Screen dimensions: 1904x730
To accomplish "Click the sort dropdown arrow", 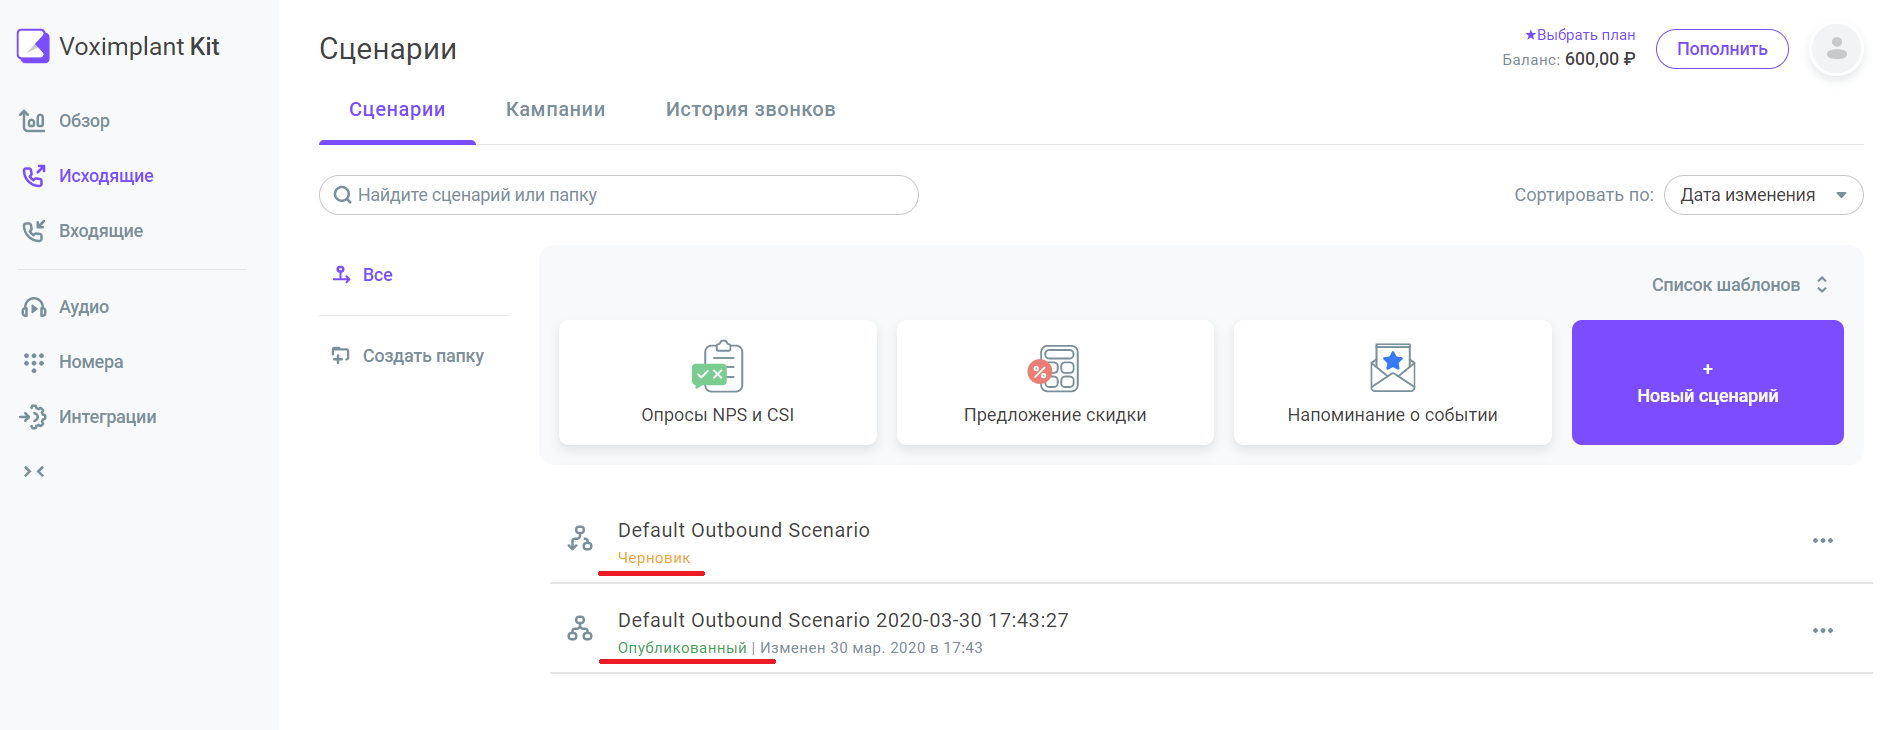I will [x=1842, y=195].
